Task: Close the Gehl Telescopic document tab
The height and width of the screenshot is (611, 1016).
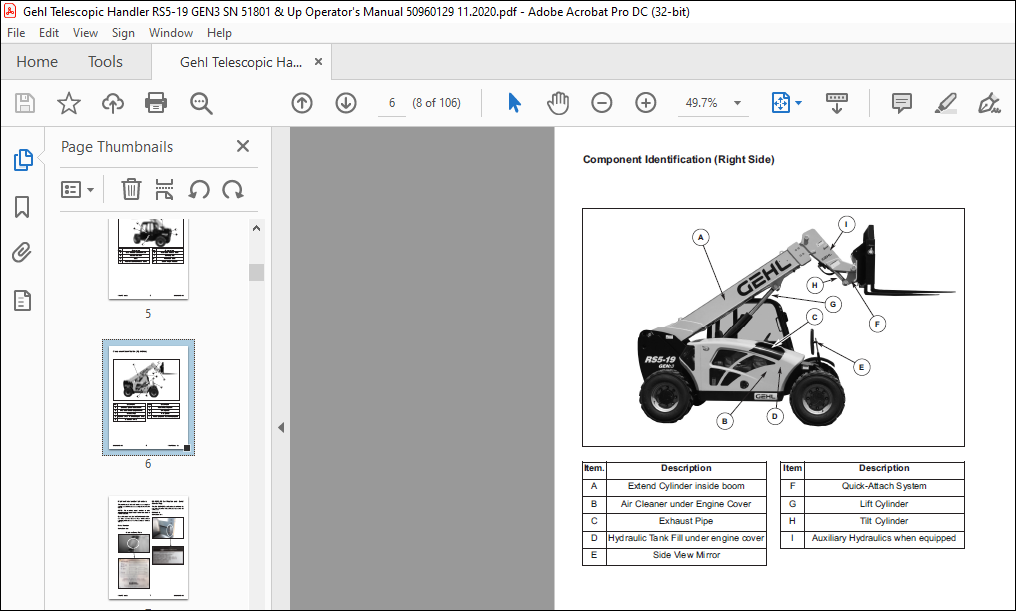Action: pos(318,62)
